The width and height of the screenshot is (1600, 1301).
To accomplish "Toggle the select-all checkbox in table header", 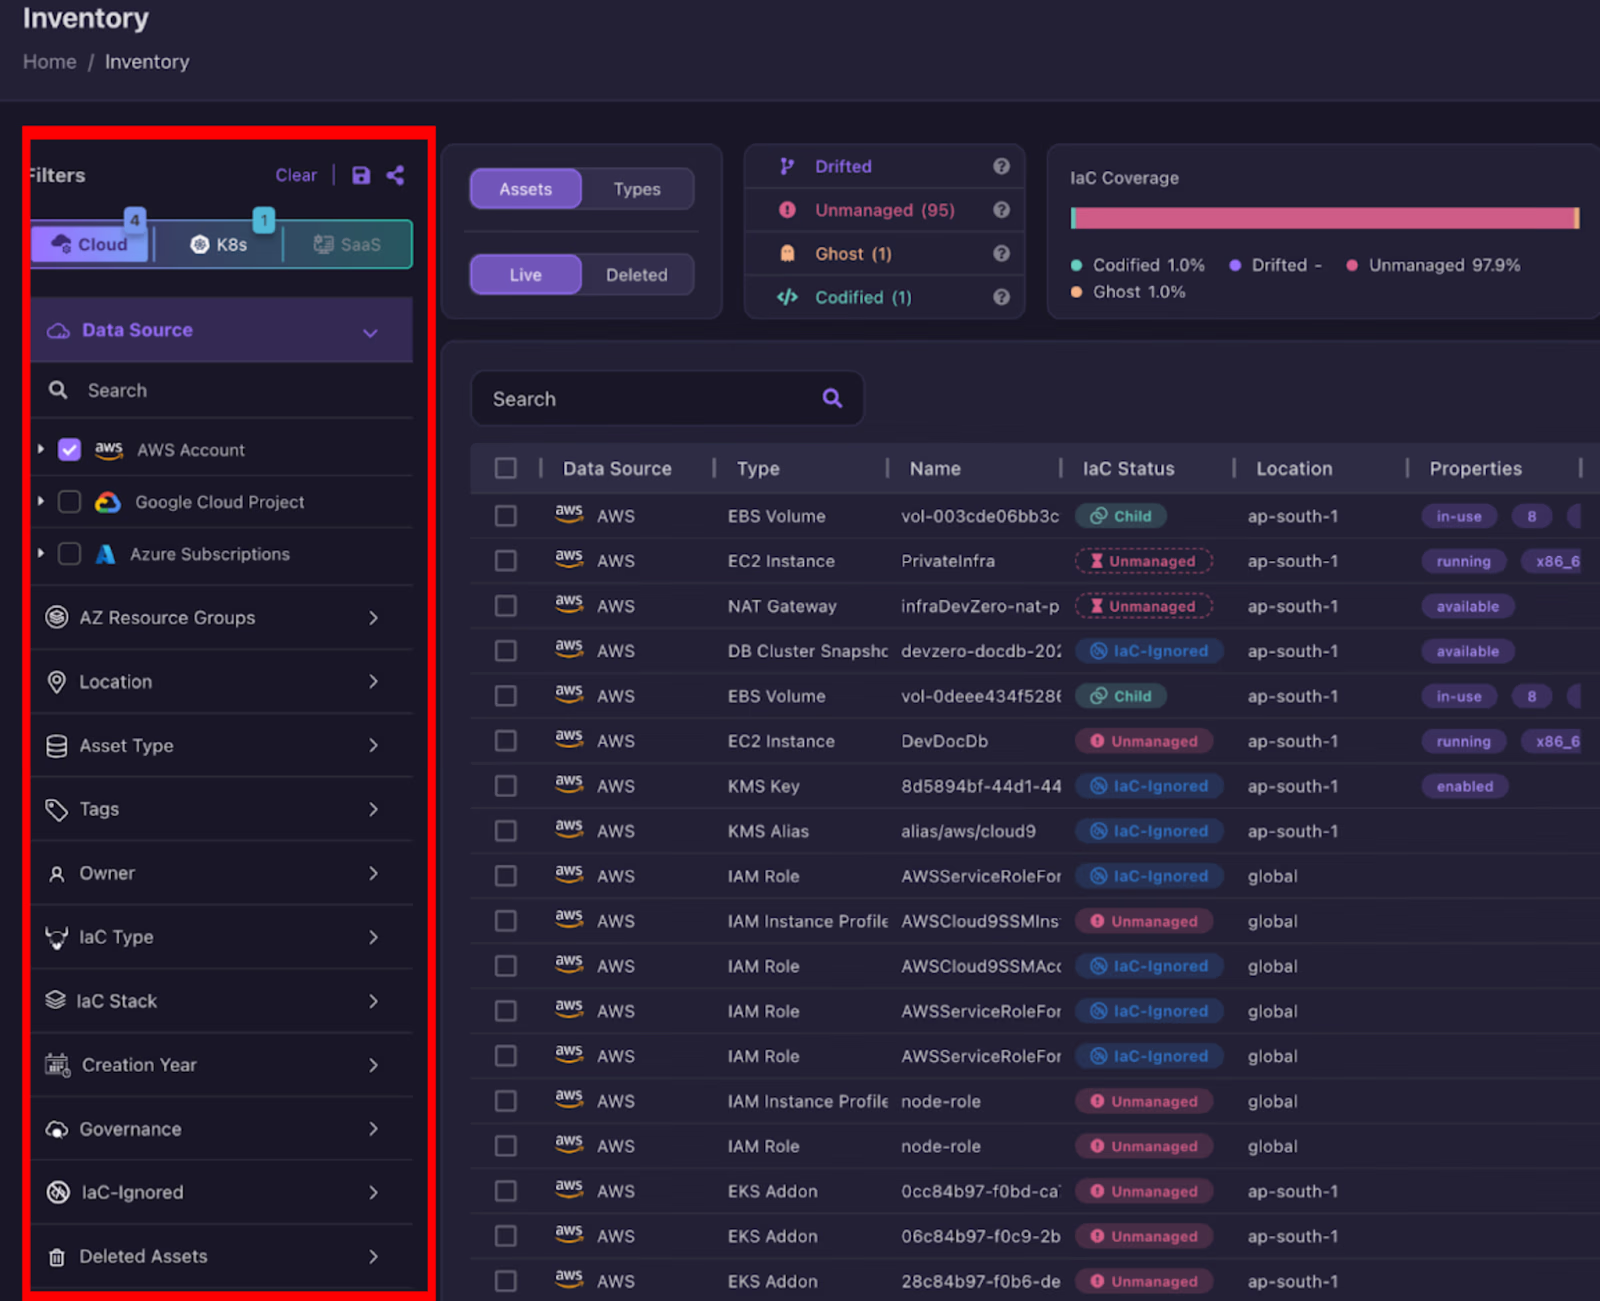I will 506,468.
